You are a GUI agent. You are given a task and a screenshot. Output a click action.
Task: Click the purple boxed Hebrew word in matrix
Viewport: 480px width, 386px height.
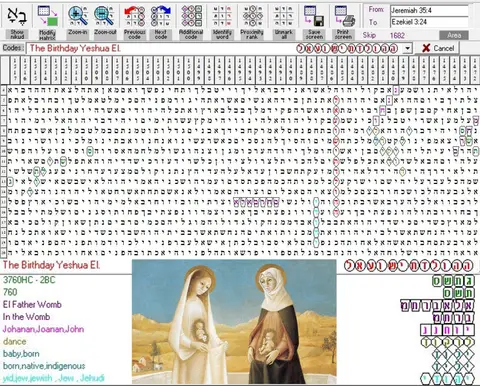256,202
